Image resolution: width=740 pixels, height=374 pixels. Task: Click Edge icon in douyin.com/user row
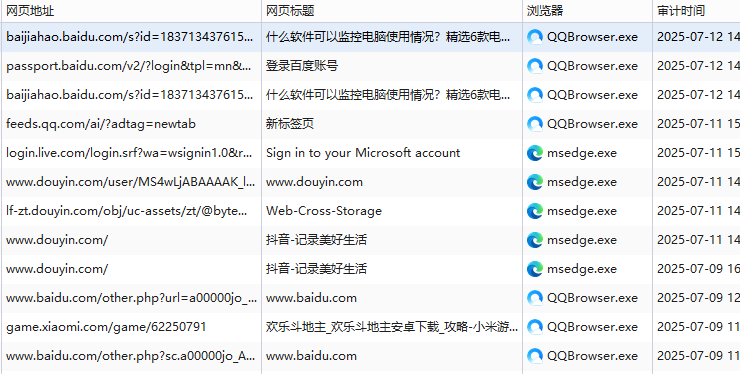coord(535,182)
